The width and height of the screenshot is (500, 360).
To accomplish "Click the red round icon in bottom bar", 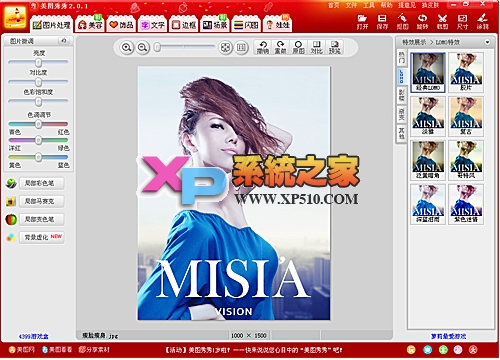I will pos(473,350).
